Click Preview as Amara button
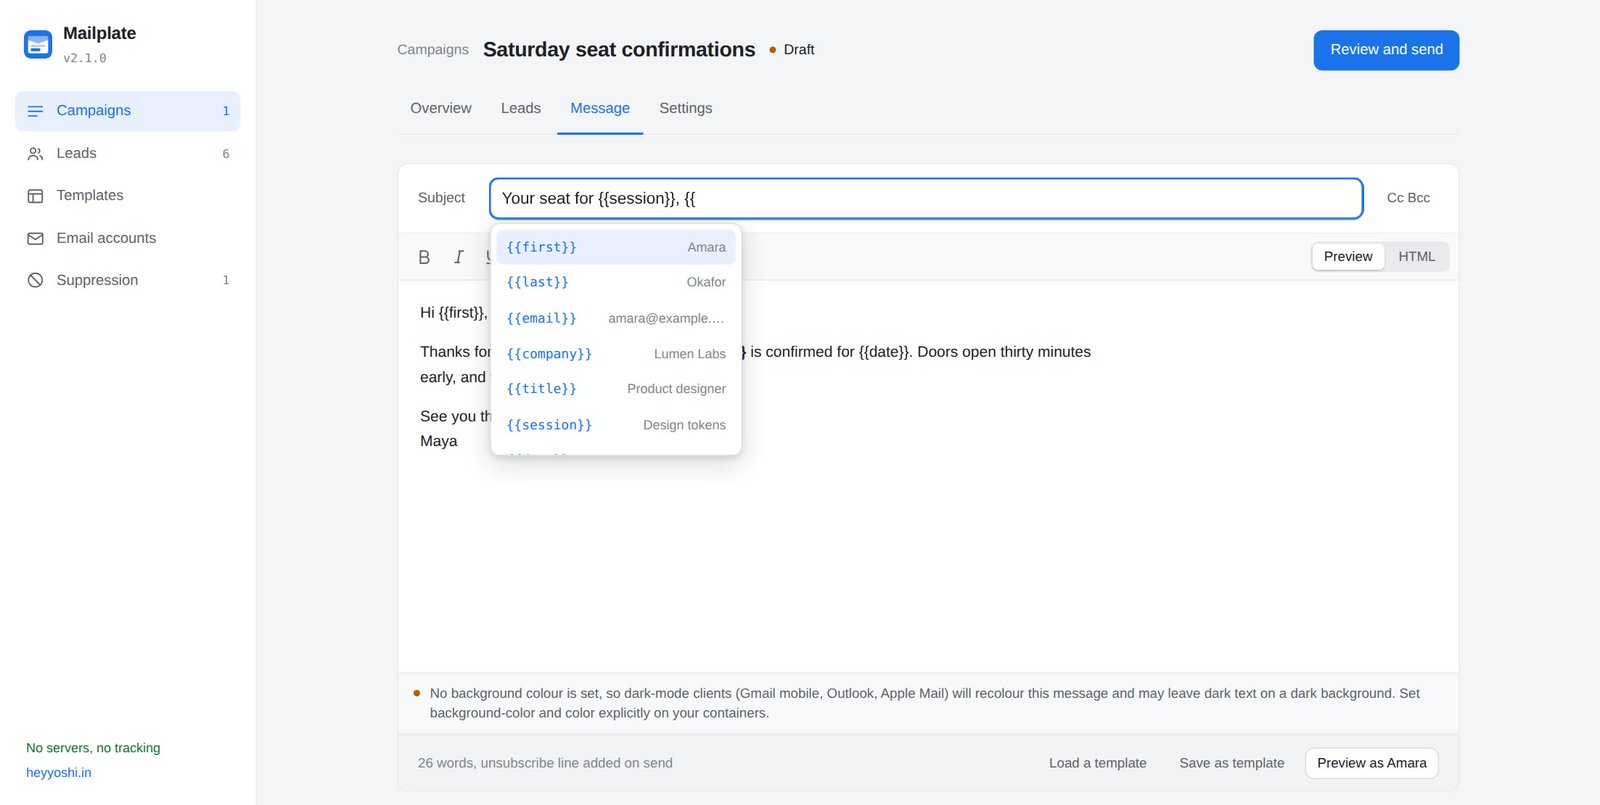This screenshot has height=805, width=1600. [1372, 763]
